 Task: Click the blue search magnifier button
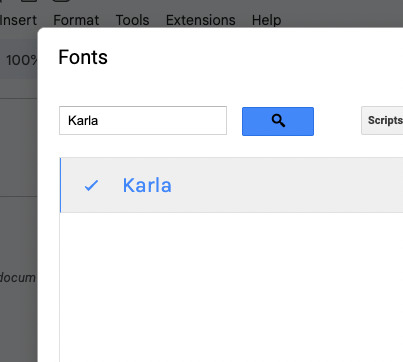278,121
